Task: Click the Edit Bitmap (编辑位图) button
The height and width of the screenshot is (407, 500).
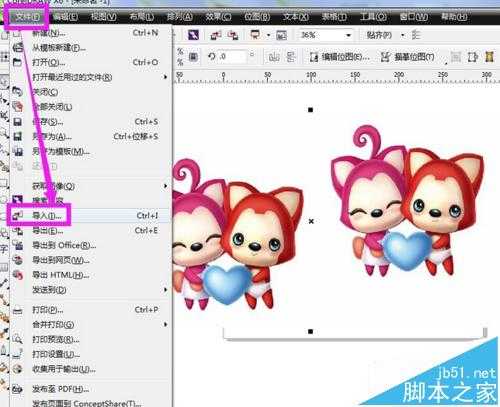Action: click(339, 57)
